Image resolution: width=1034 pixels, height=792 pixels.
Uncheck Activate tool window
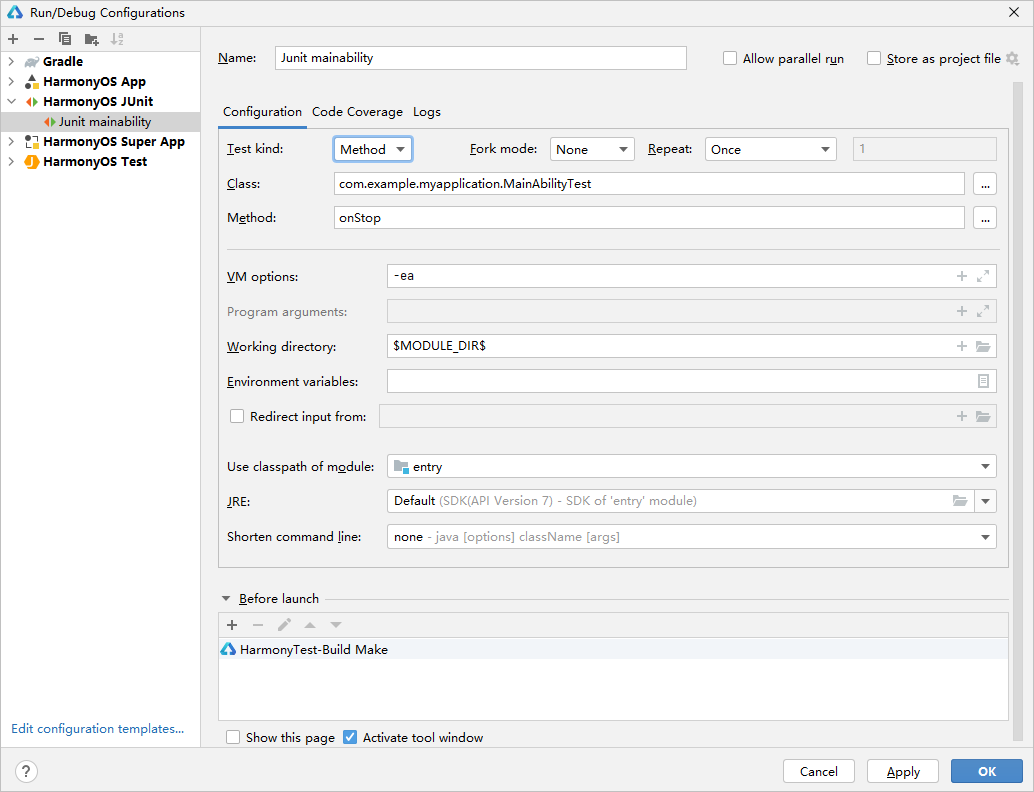point(350,737)
